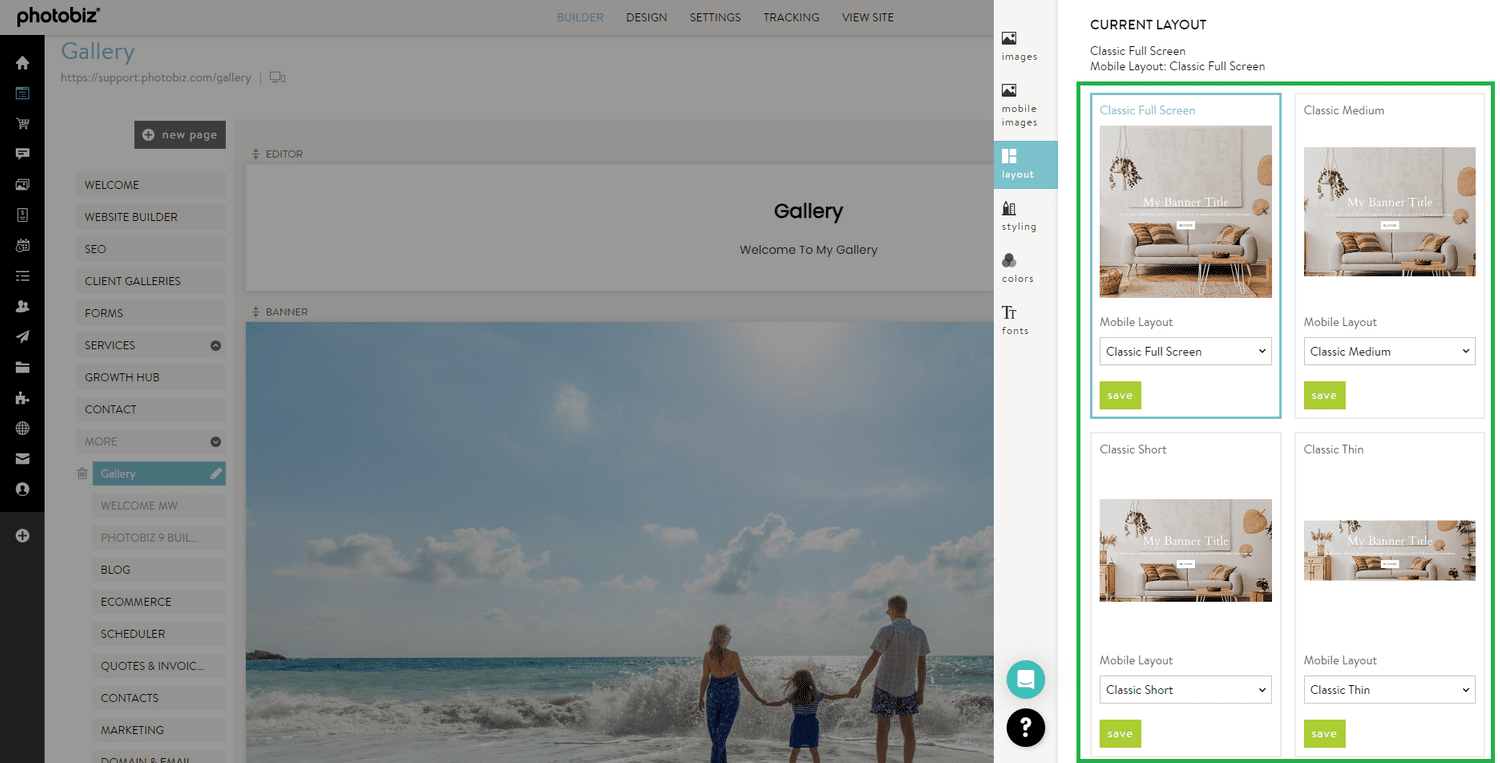Screen dimensions: 1500x763
Task: Click the question mark help icon
Action: (x=1025, y=727)
